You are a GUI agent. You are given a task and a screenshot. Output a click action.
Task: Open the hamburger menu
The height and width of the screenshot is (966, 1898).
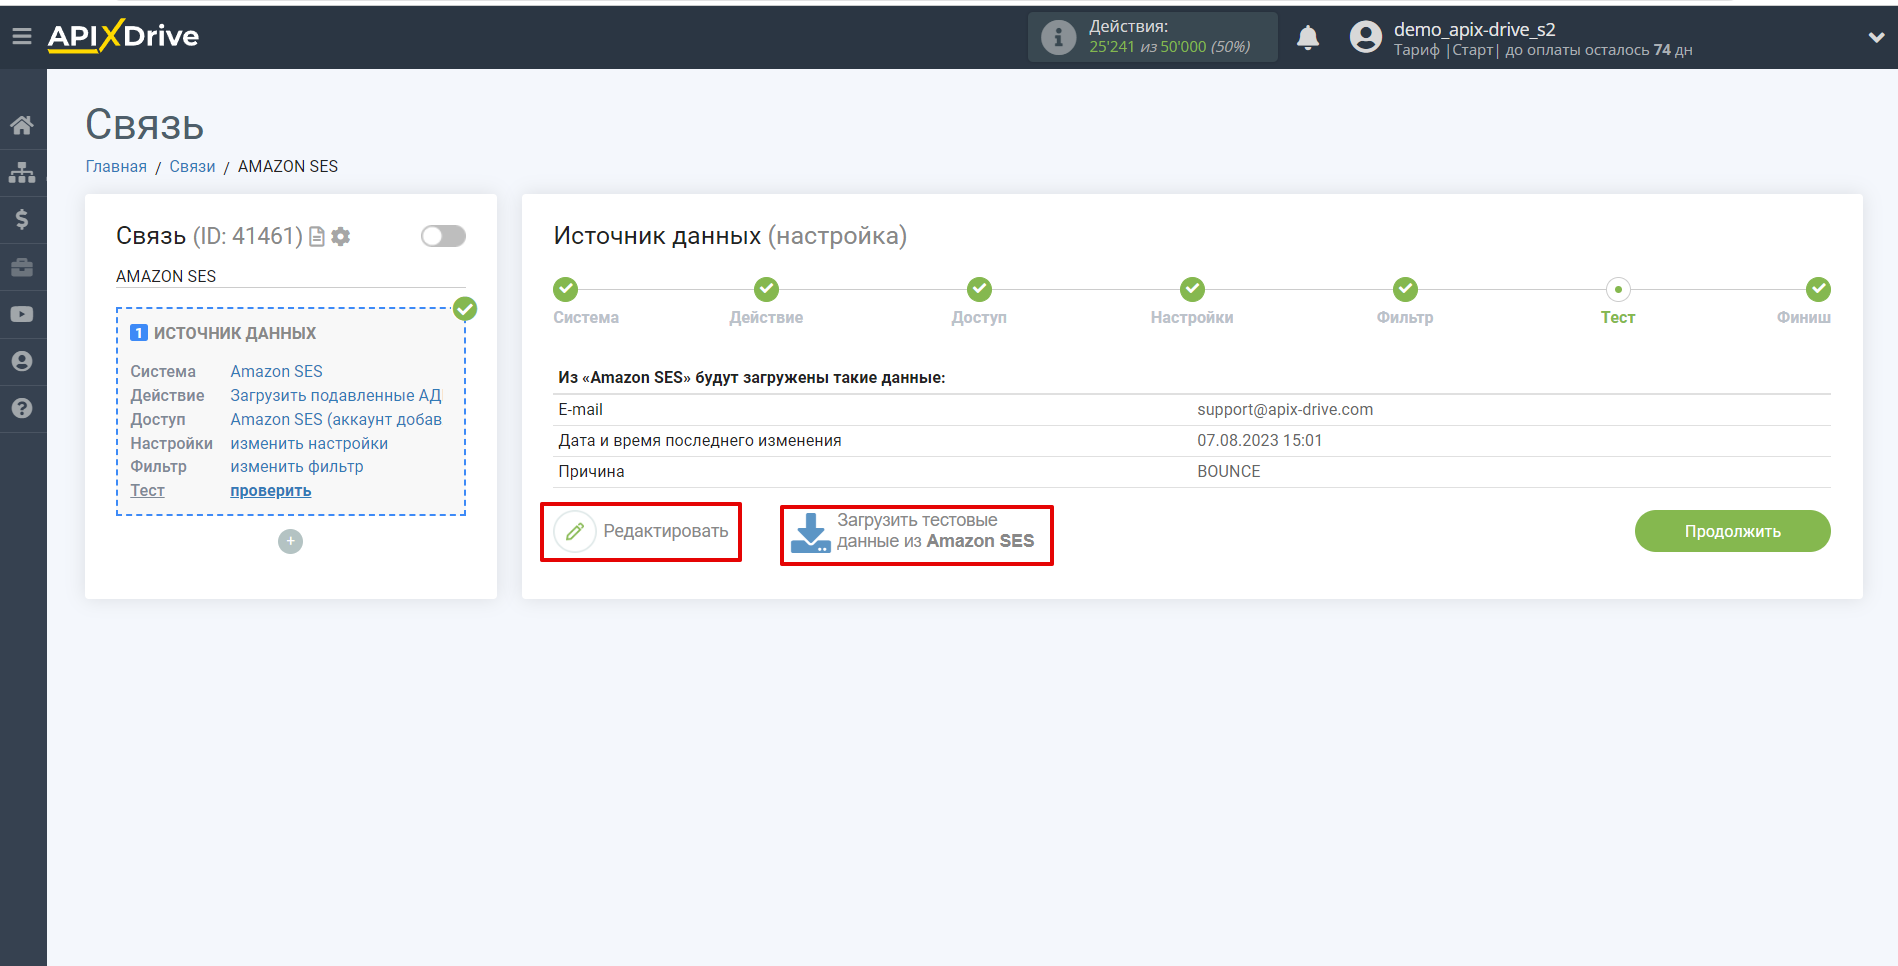[22, 37]
